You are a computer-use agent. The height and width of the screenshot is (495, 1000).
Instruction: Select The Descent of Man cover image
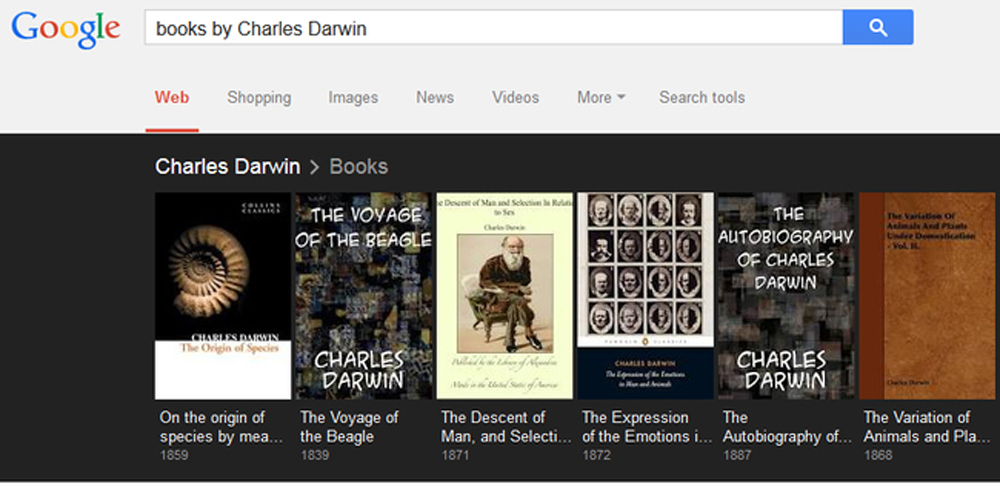[x=504, y=296]
